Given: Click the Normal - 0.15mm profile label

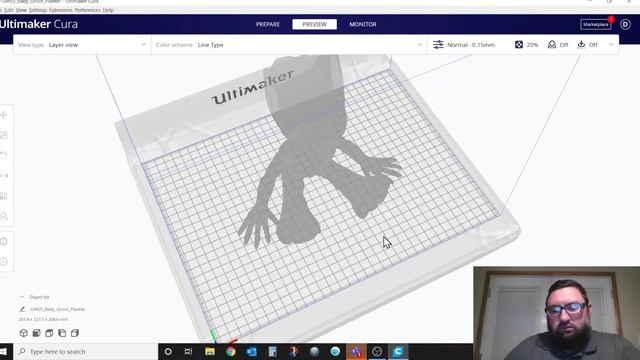Looking at the screenshot, I should [x=471, y=45].
